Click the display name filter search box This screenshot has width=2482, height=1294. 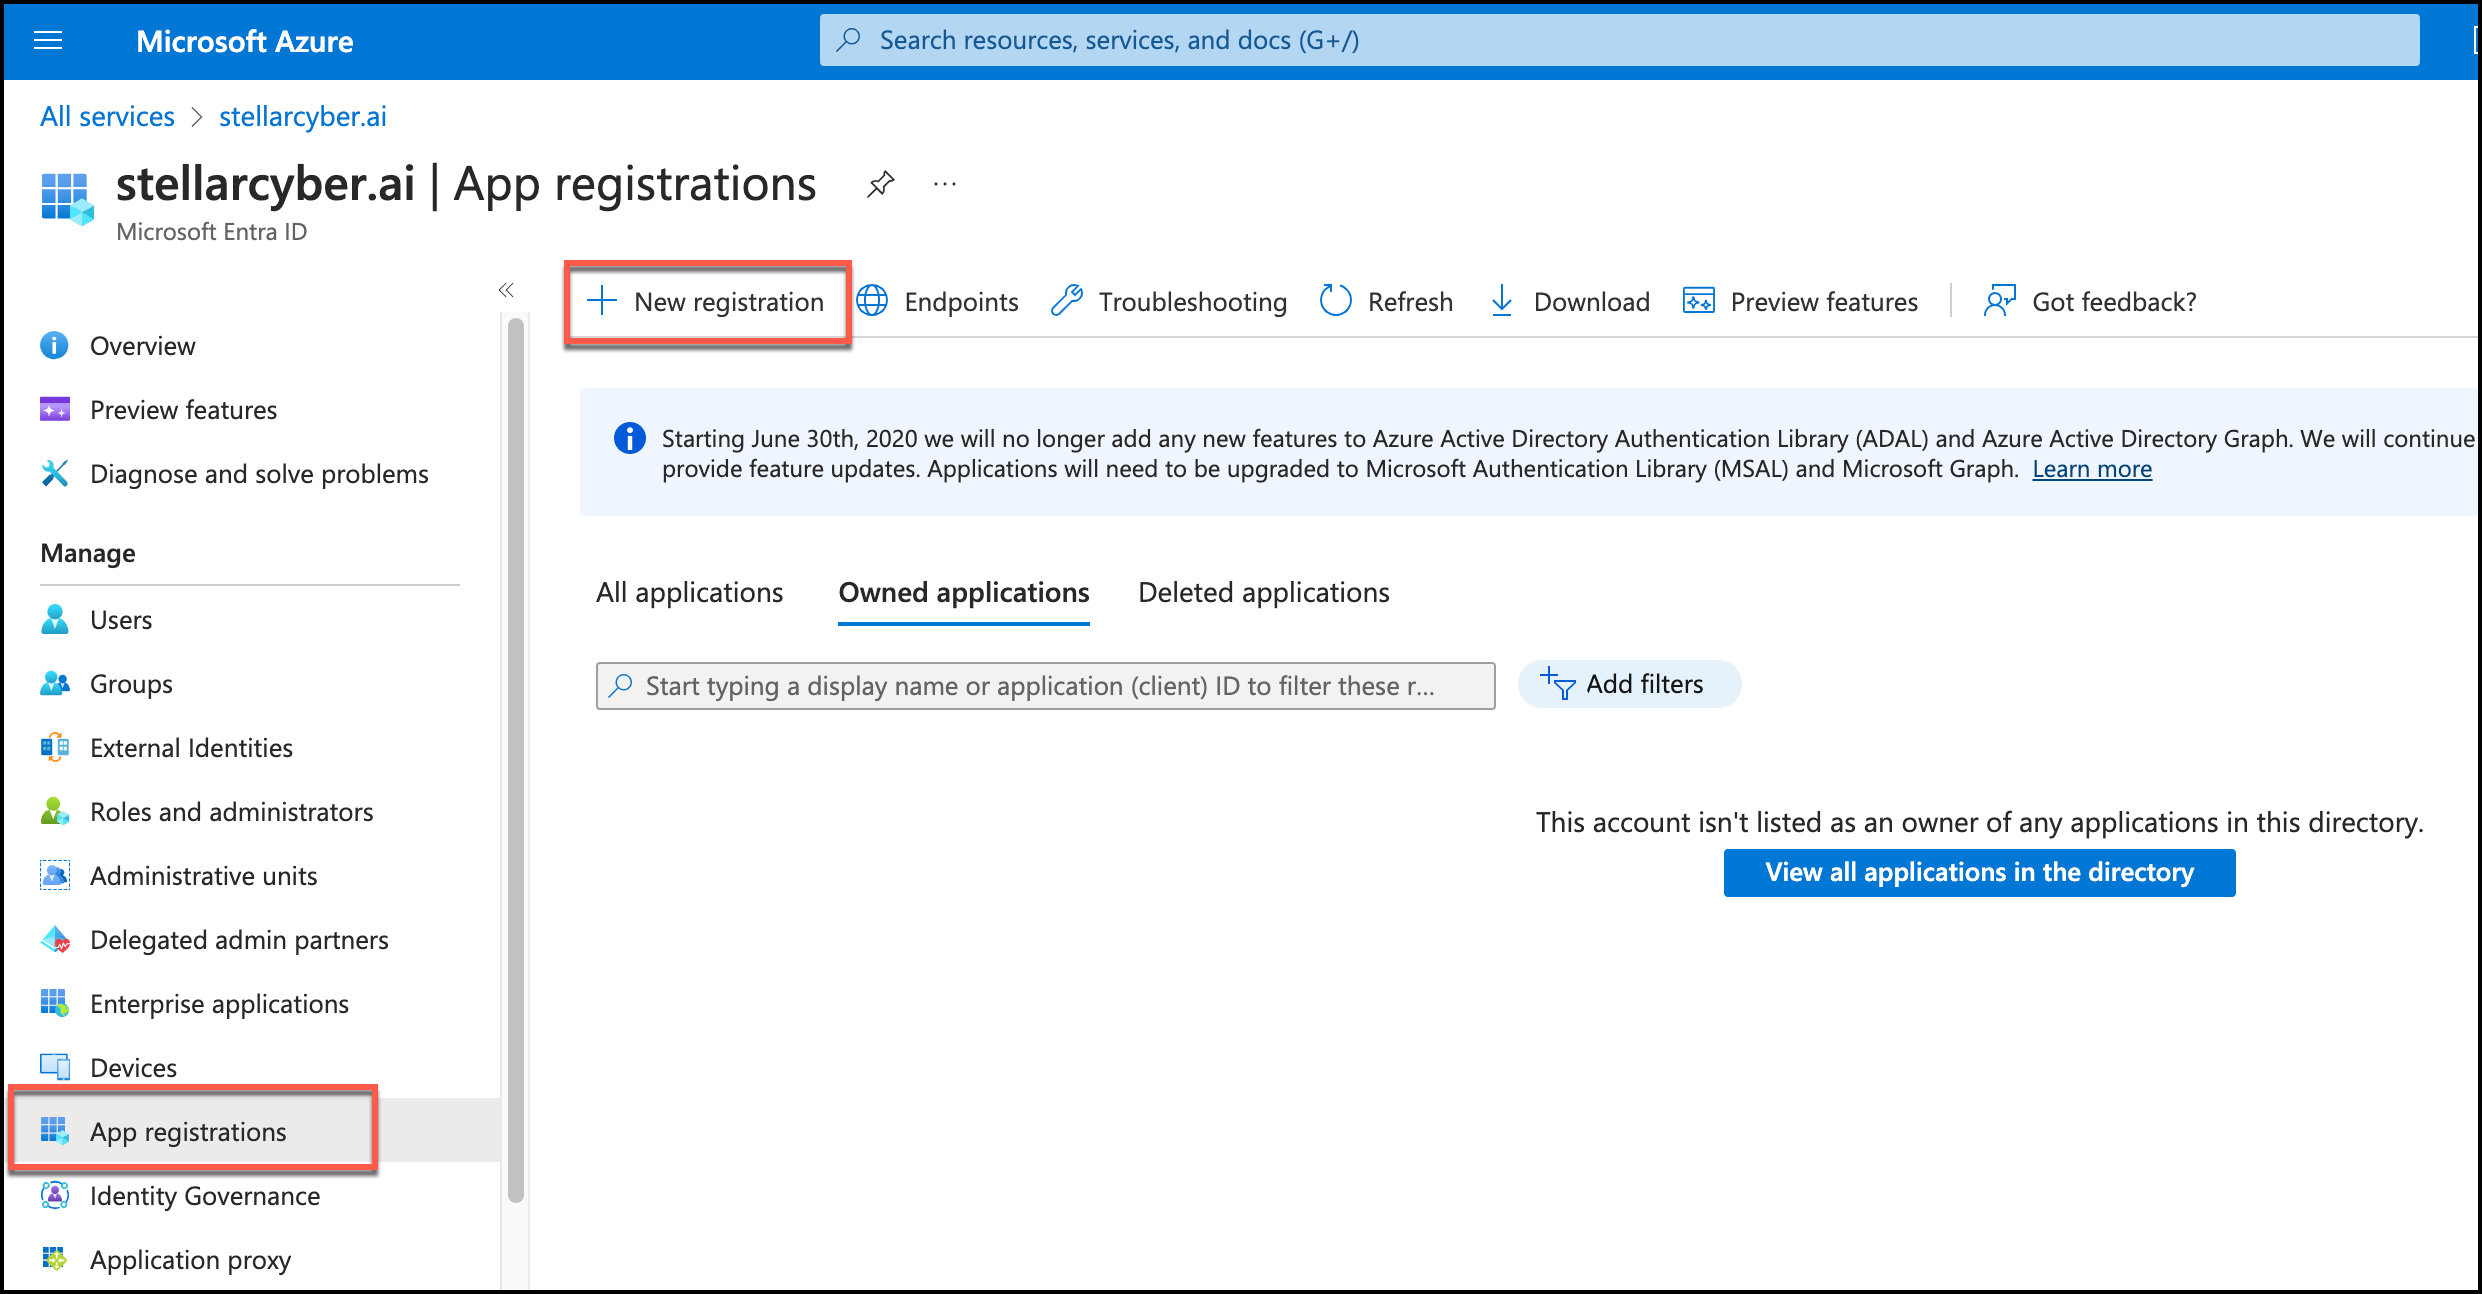click(1045, 686)
